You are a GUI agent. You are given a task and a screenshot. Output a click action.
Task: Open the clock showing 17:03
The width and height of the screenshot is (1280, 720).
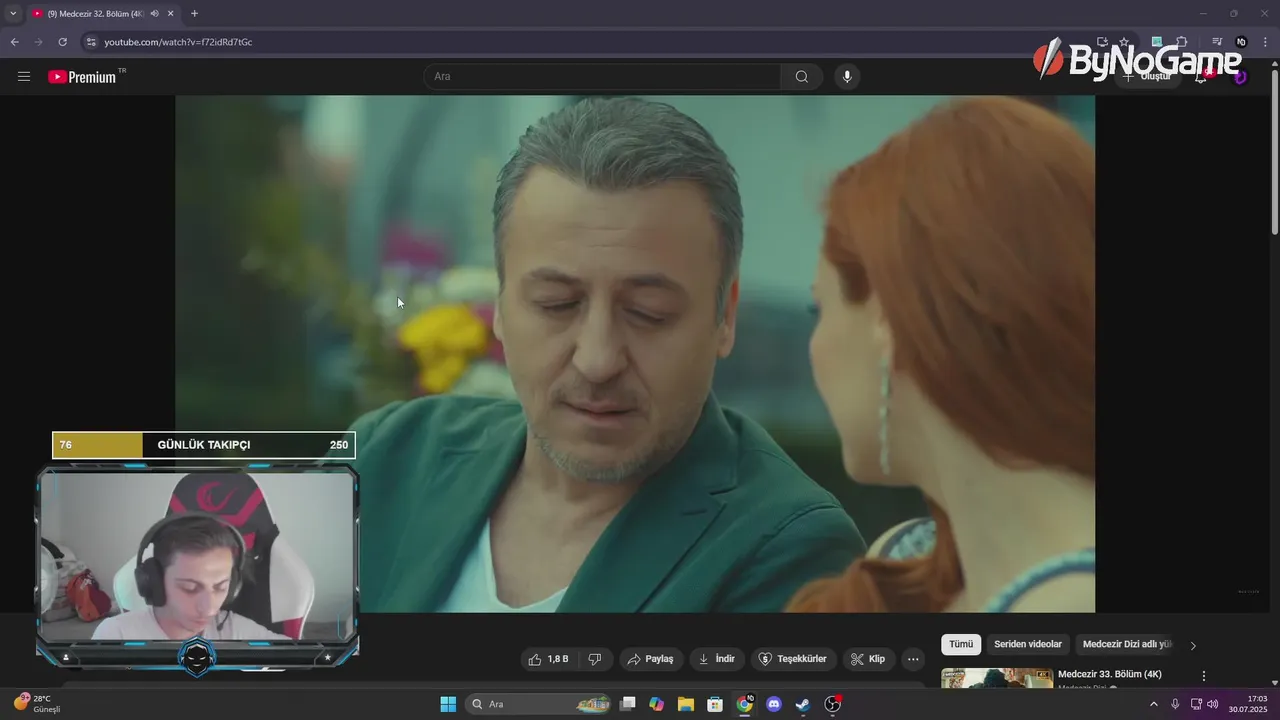(x=1248, y=704)
